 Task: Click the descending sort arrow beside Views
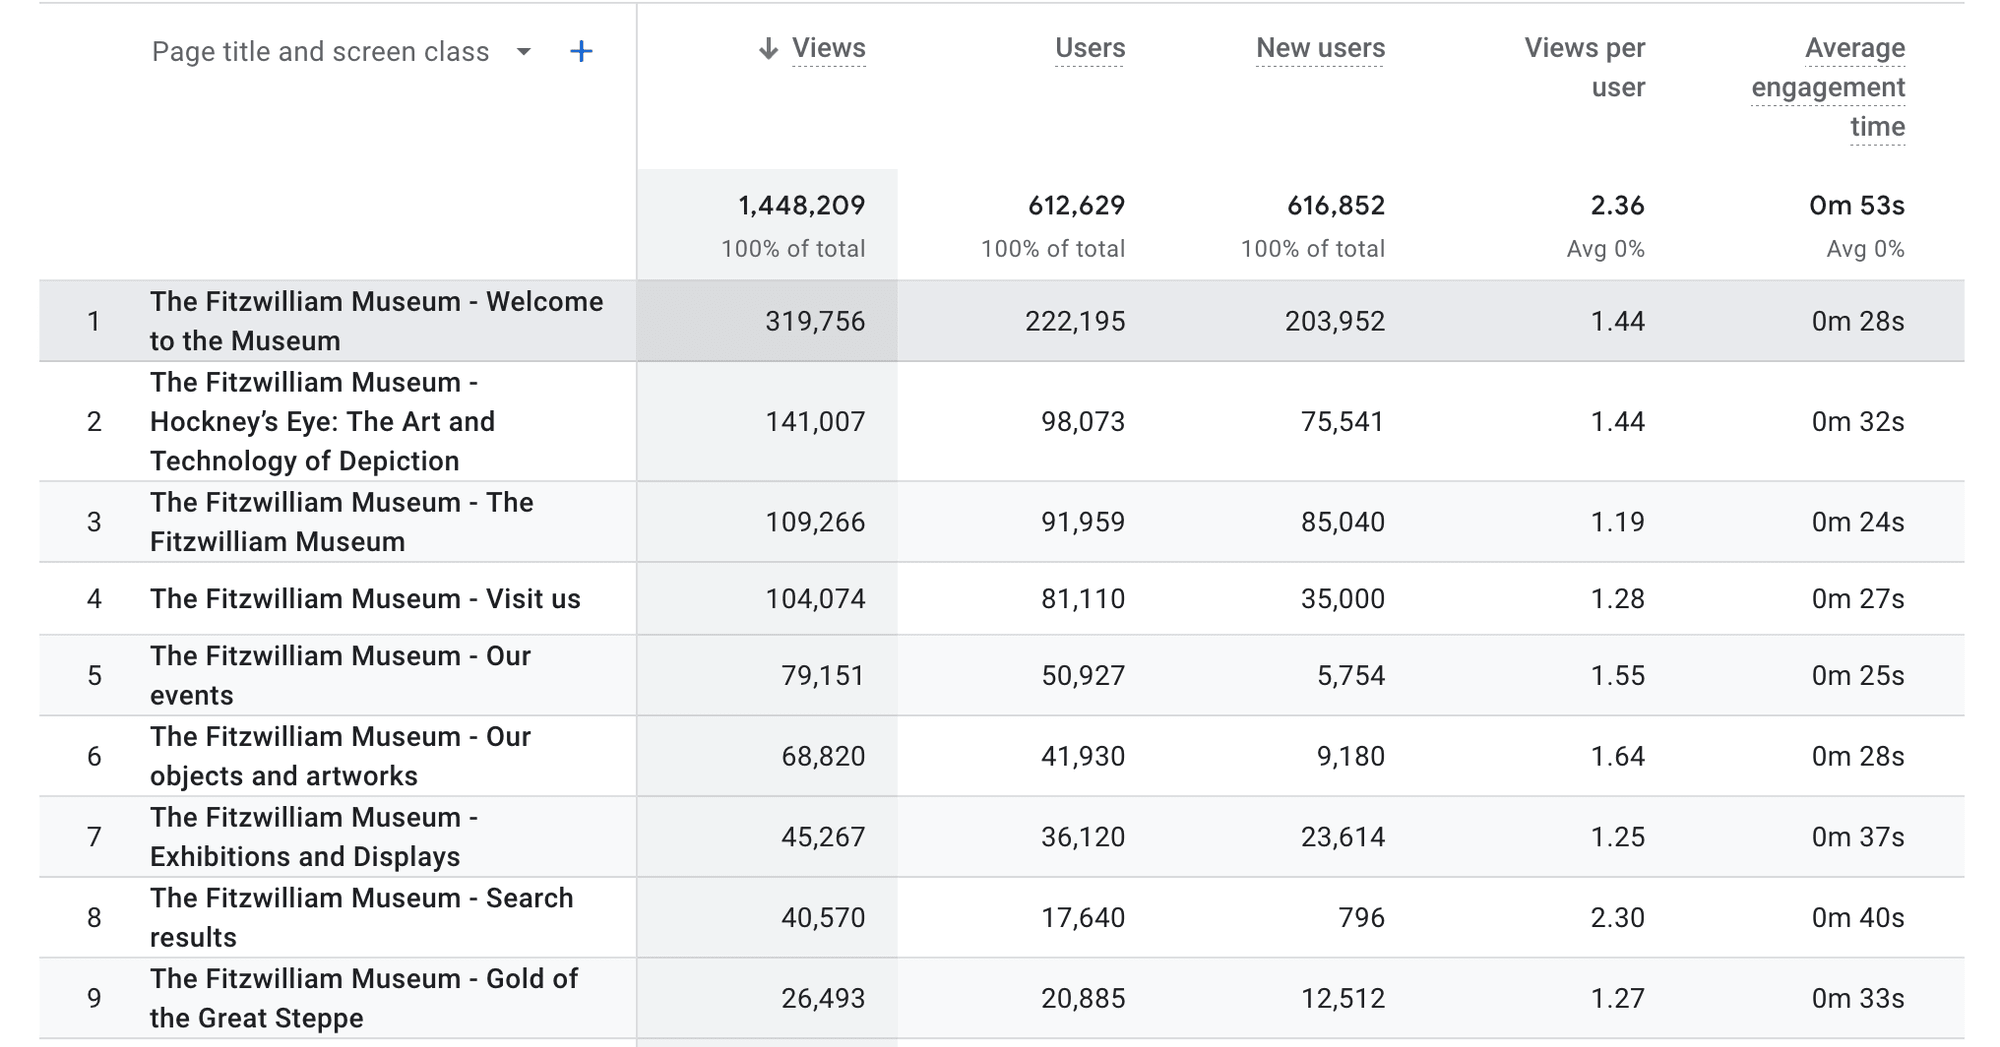pyautogui.click(x=768, y=48)
